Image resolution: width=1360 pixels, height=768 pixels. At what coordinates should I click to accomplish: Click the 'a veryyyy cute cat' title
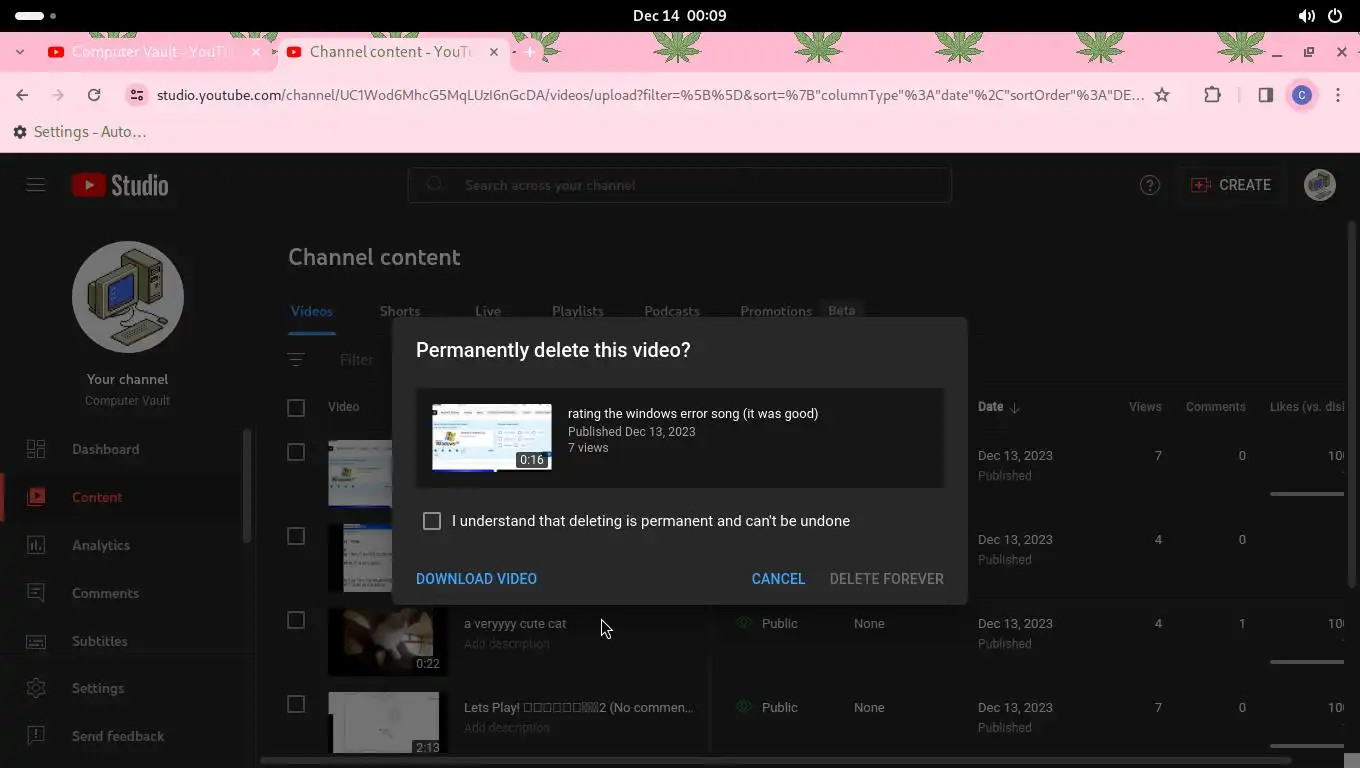coord(515,624)
